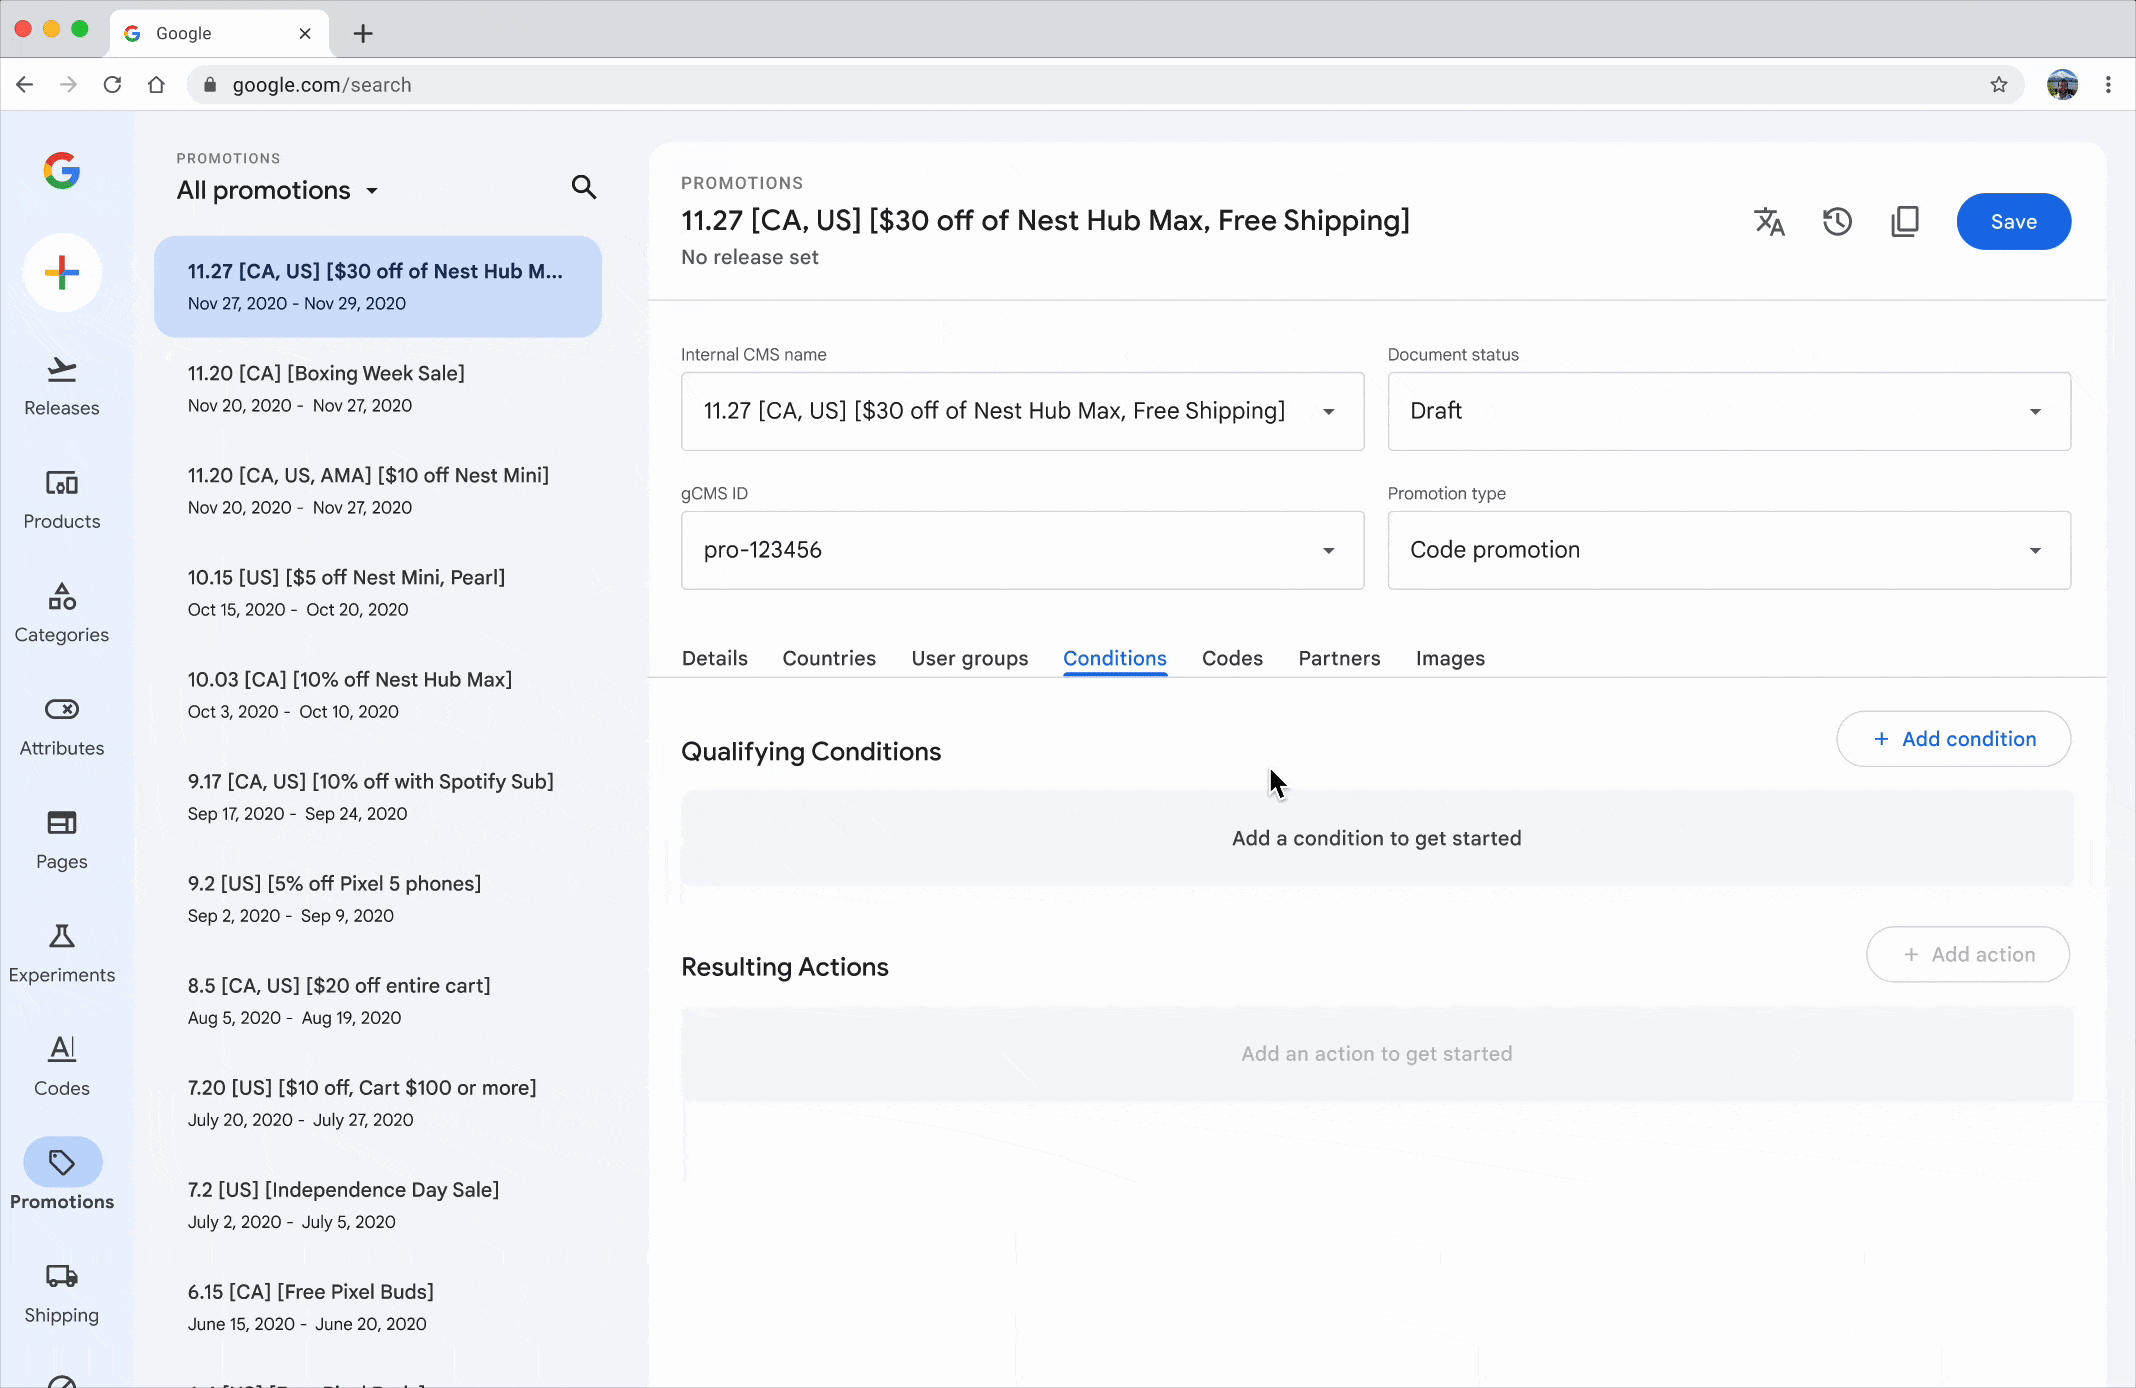The height and width of the screenshot is (1388, 2136).
Task: Open Releases in the sidebar
Action: click(62, 386)
